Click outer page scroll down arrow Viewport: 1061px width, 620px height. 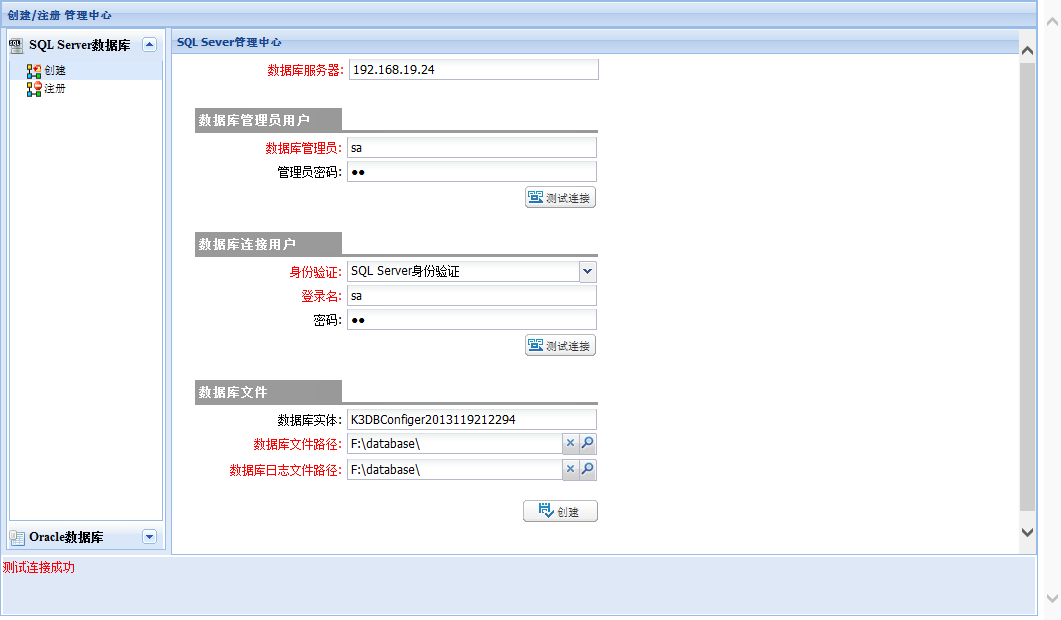[x=1052, y=598]
